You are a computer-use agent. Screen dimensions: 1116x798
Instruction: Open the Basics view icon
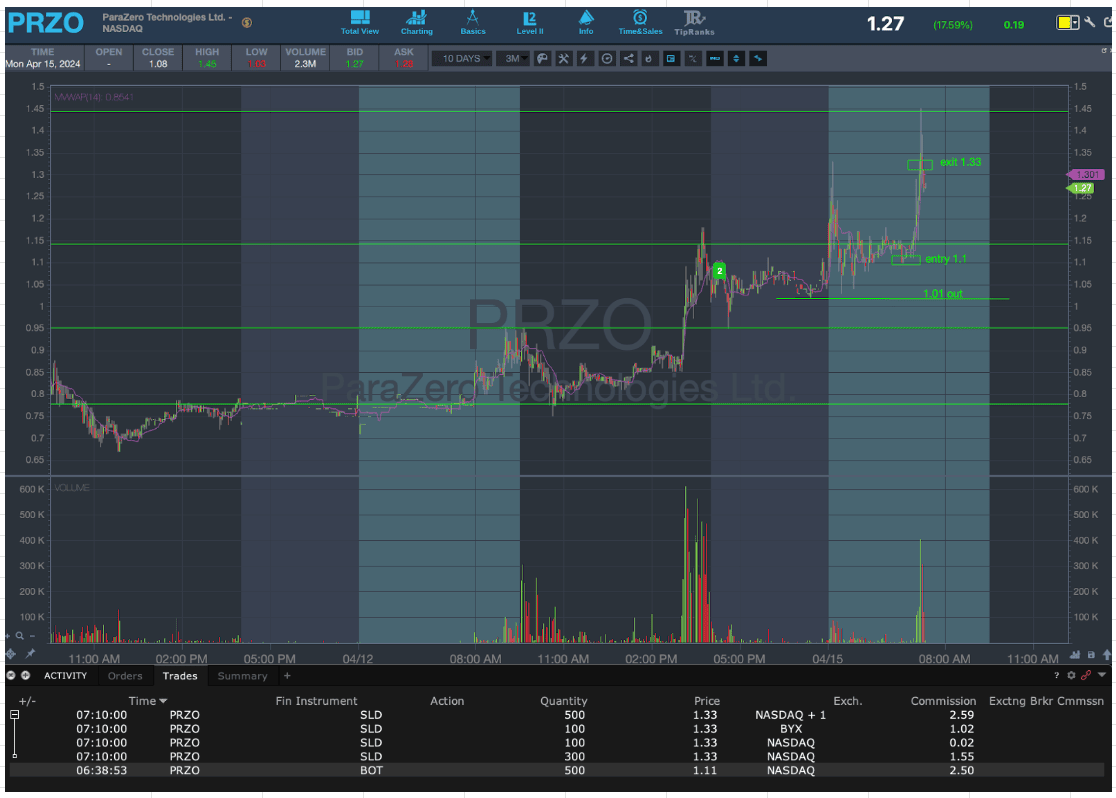(x=473, y=22)
